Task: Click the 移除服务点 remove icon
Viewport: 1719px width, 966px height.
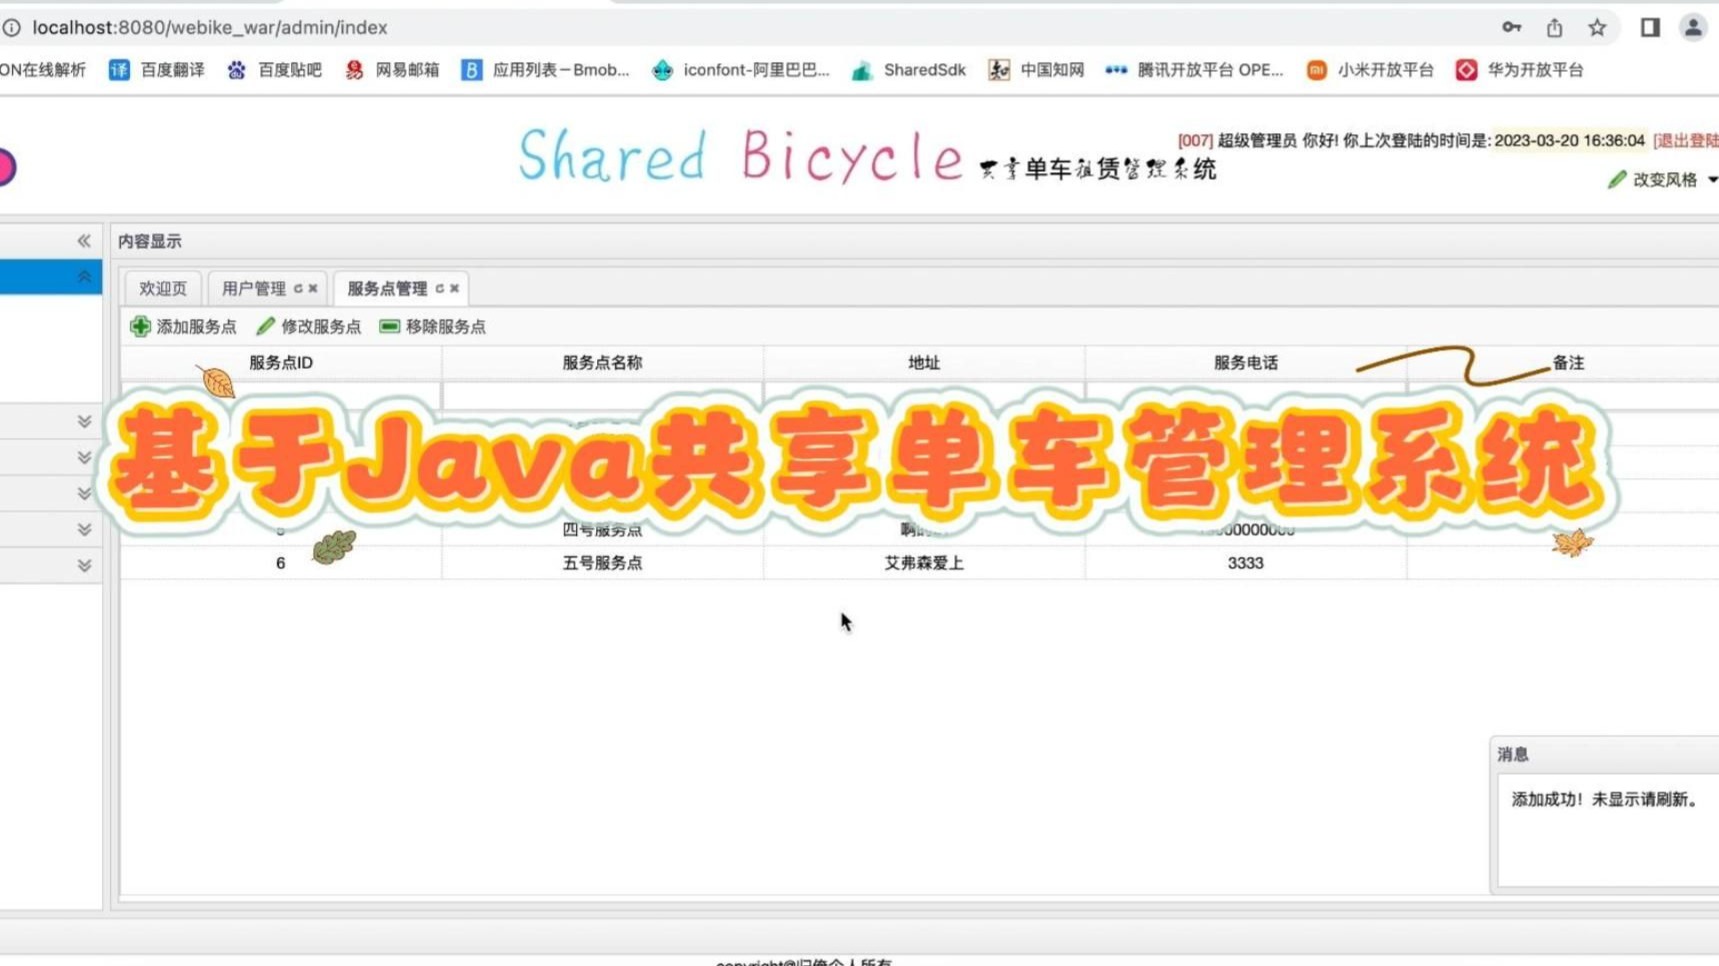Action: [x=387, y=326]
